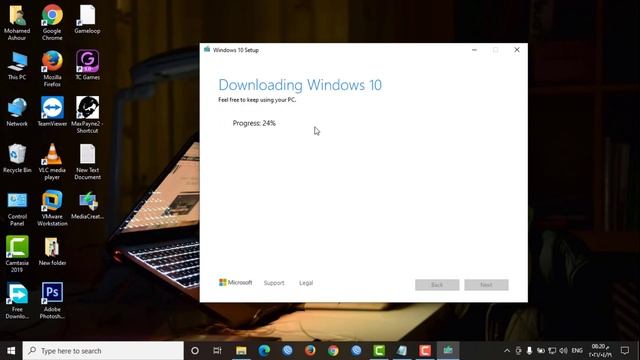Launch Adobe Photoshop from desktop

point(52,301)
